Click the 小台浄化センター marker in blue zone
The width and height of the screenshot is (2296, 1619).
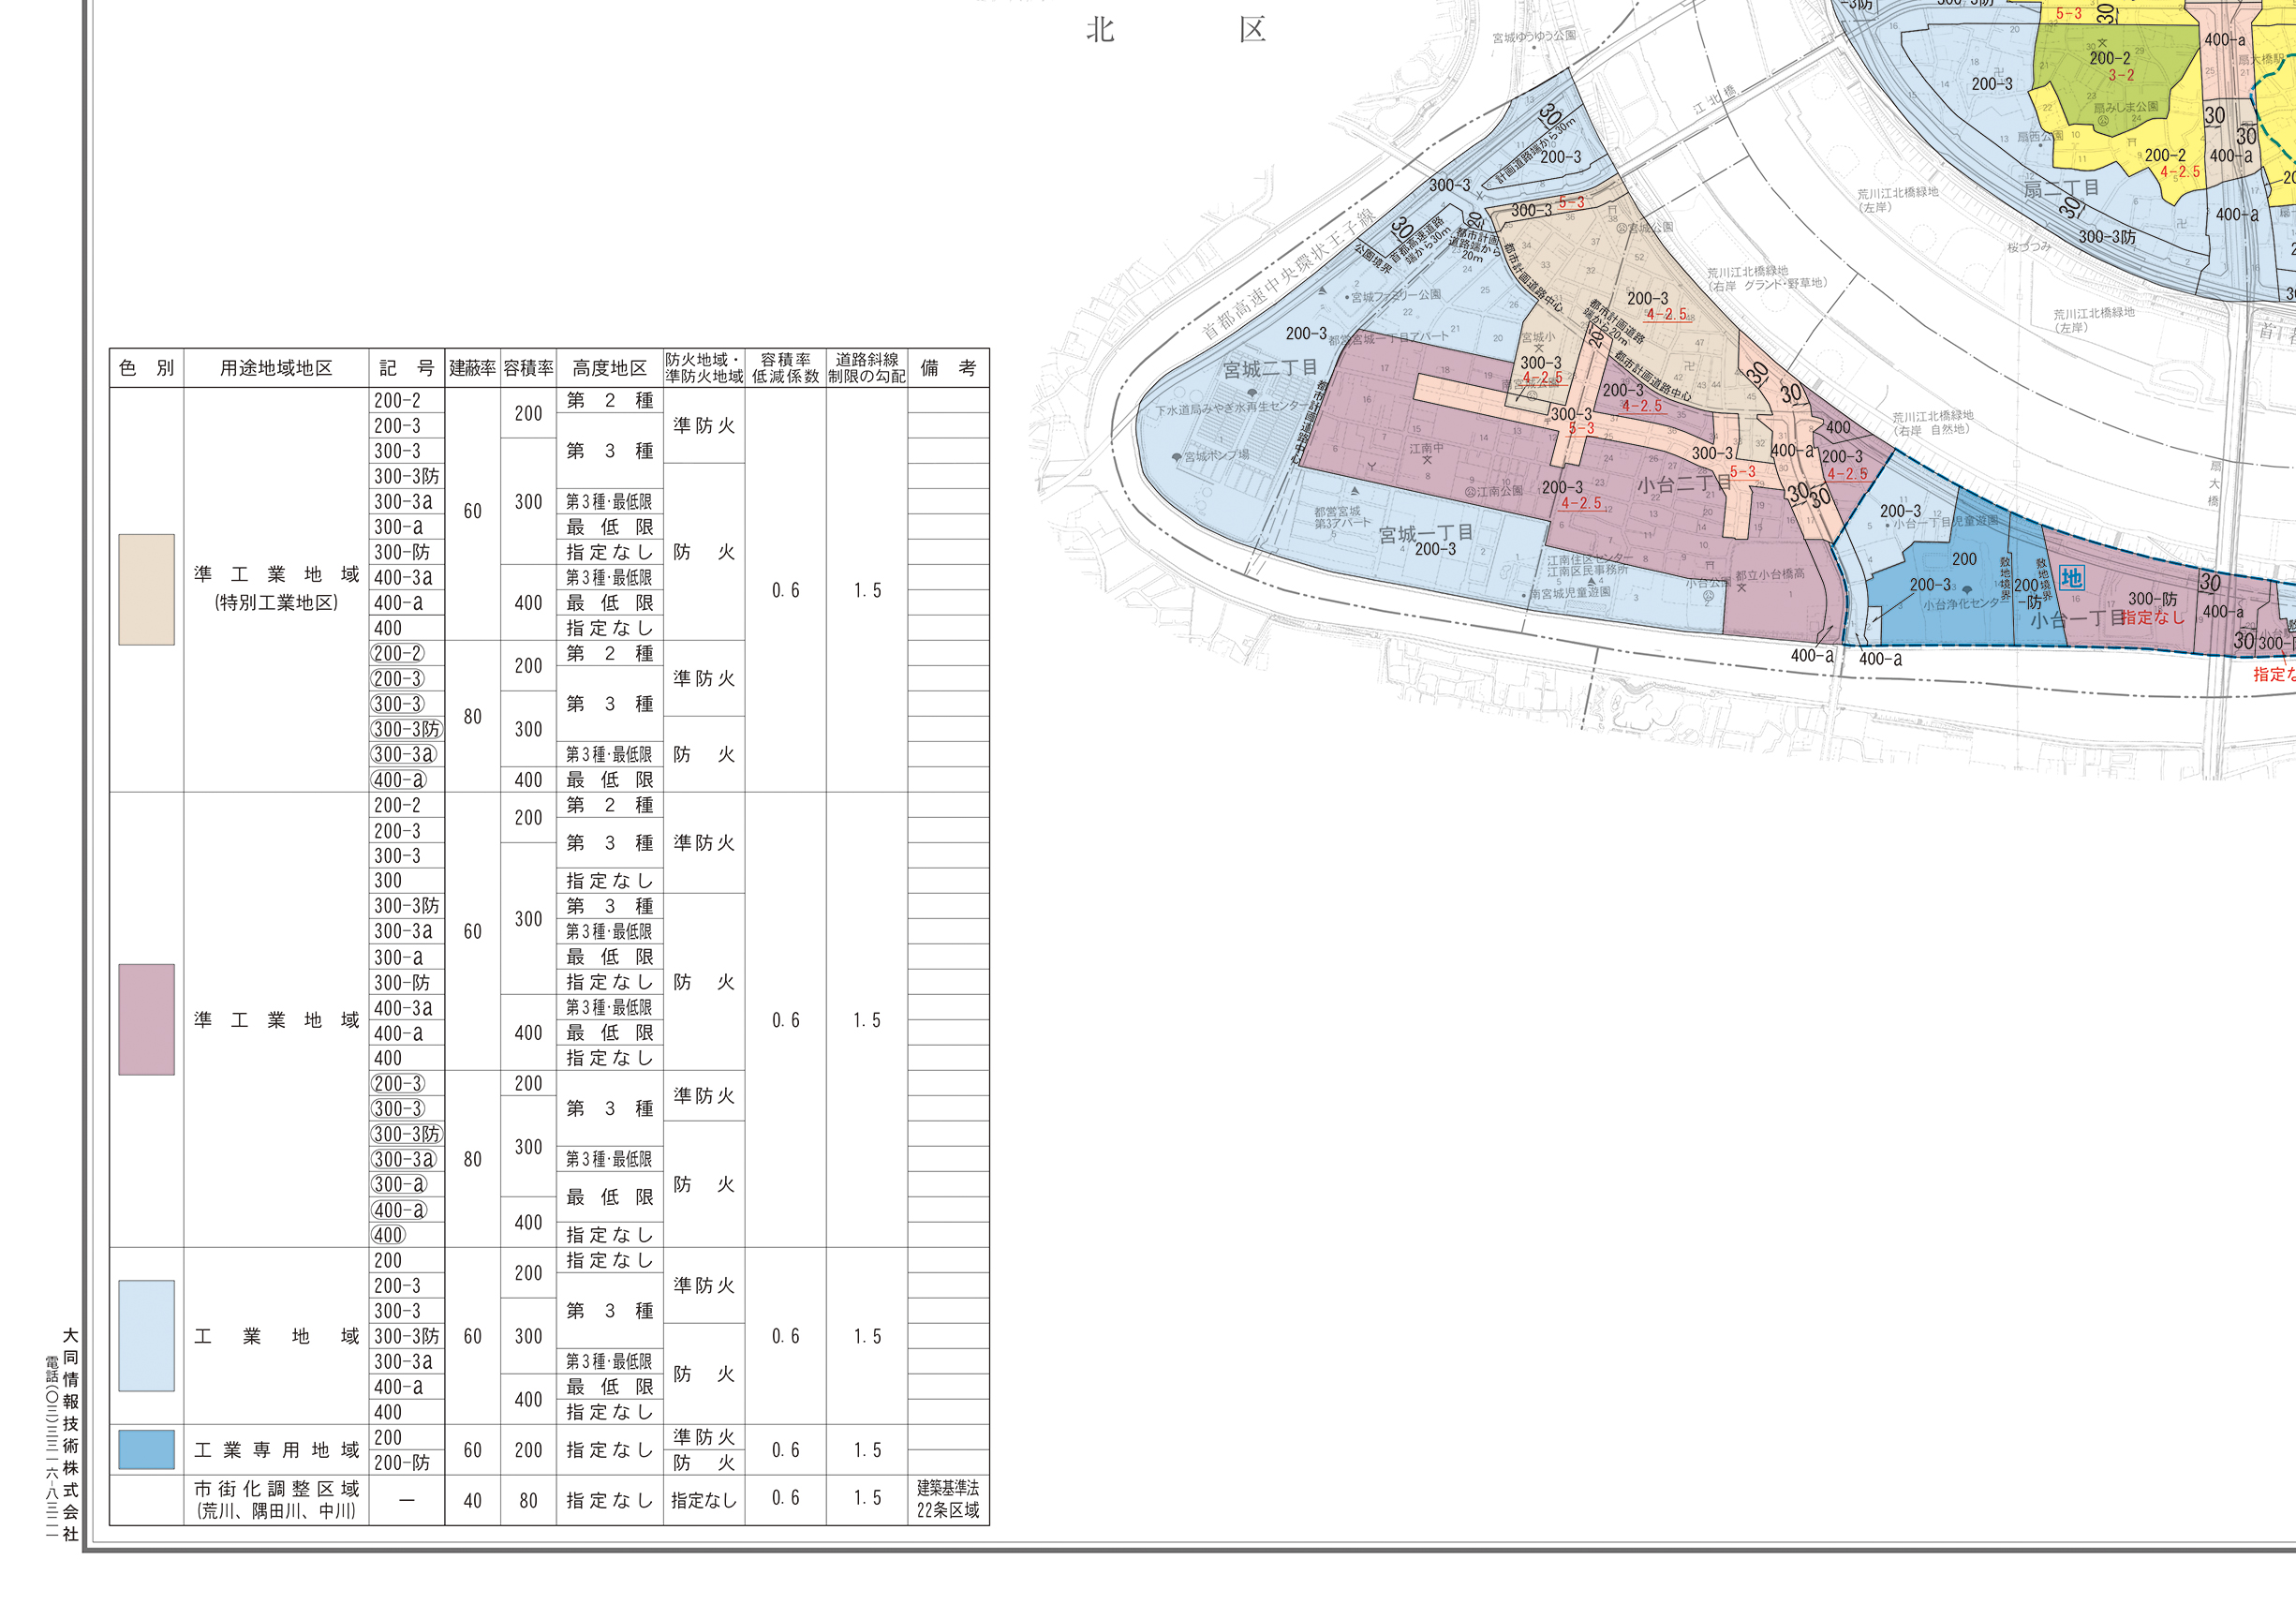tap(1967, 590)
